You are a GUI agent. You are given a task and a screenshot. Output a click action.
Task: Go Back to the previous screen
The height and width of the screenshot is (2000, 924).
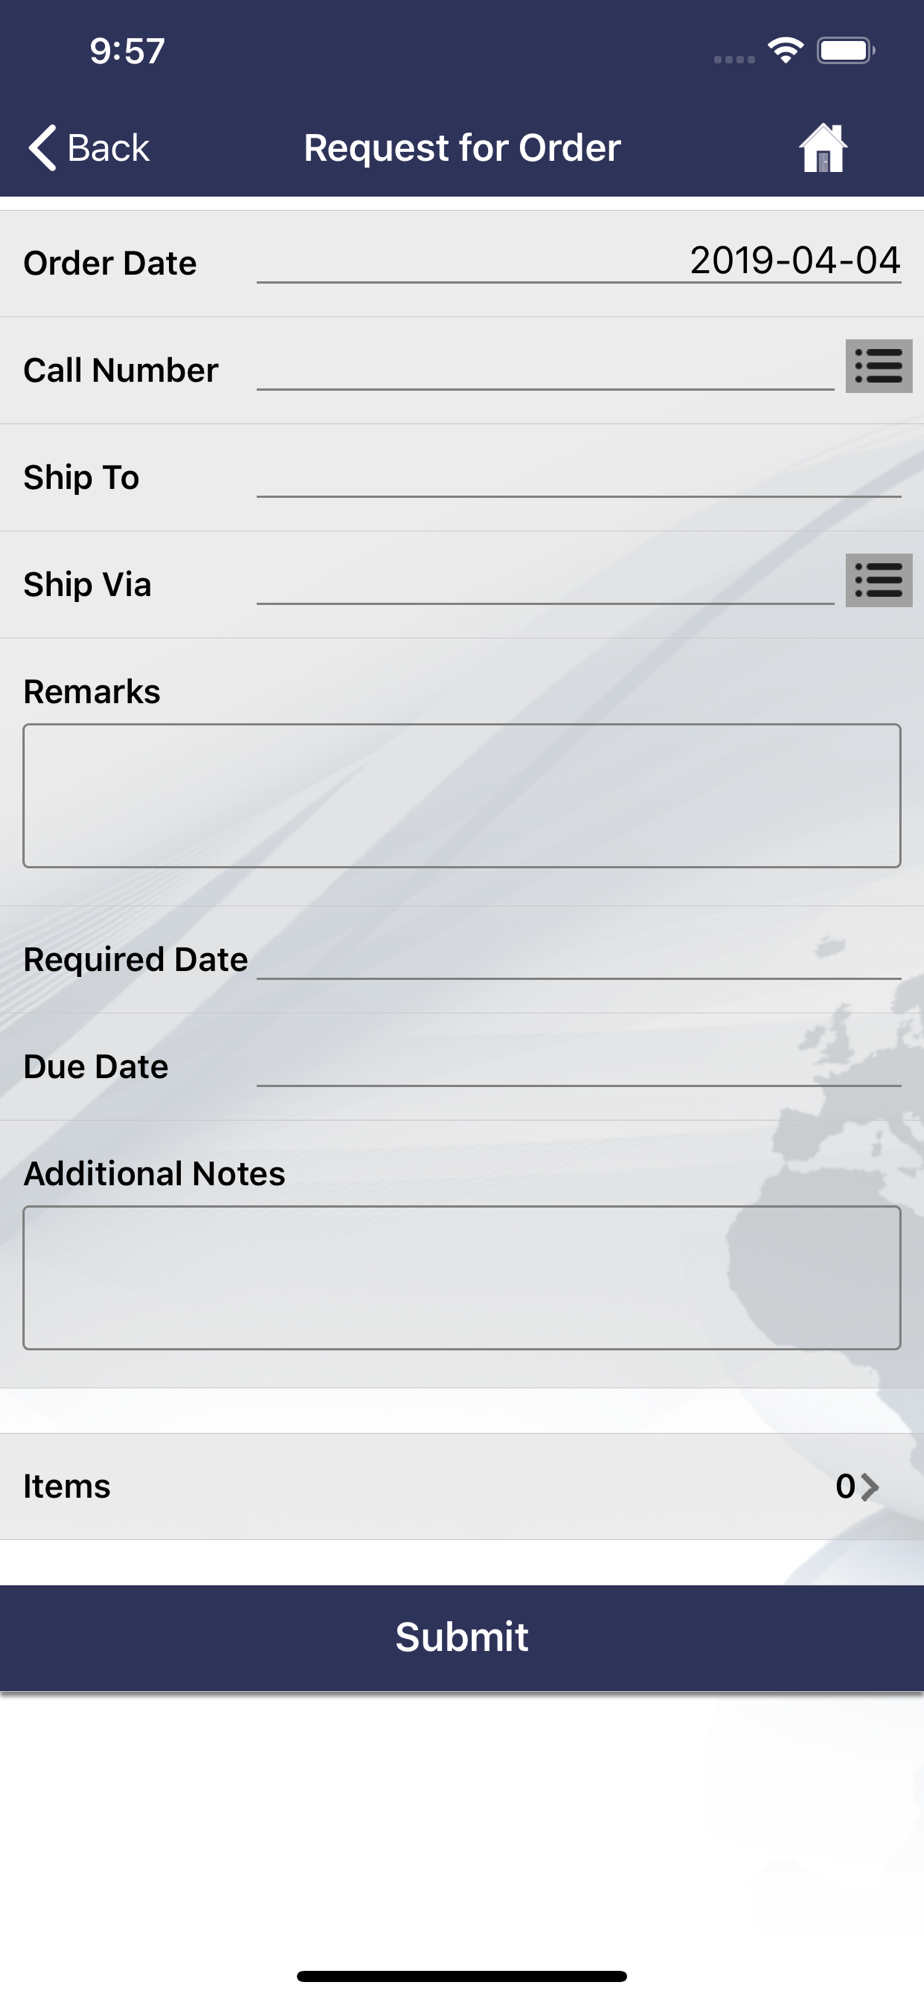tap(89, 148)
